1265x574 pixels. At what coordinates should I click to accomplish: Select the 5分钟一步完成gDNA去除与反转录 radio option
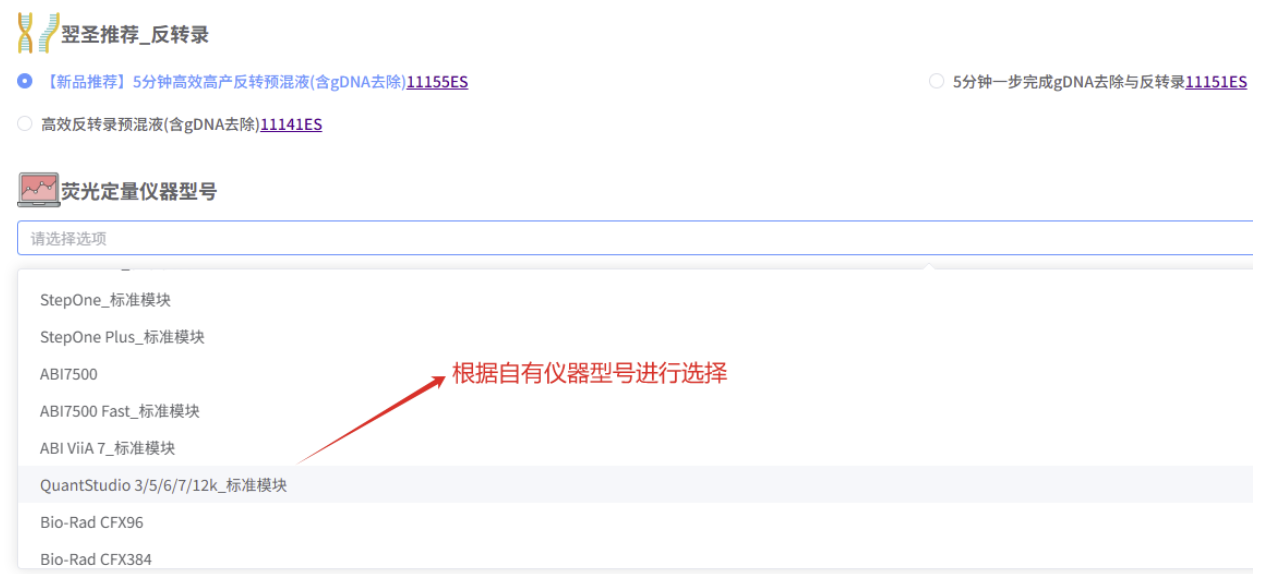coord(936,81)
